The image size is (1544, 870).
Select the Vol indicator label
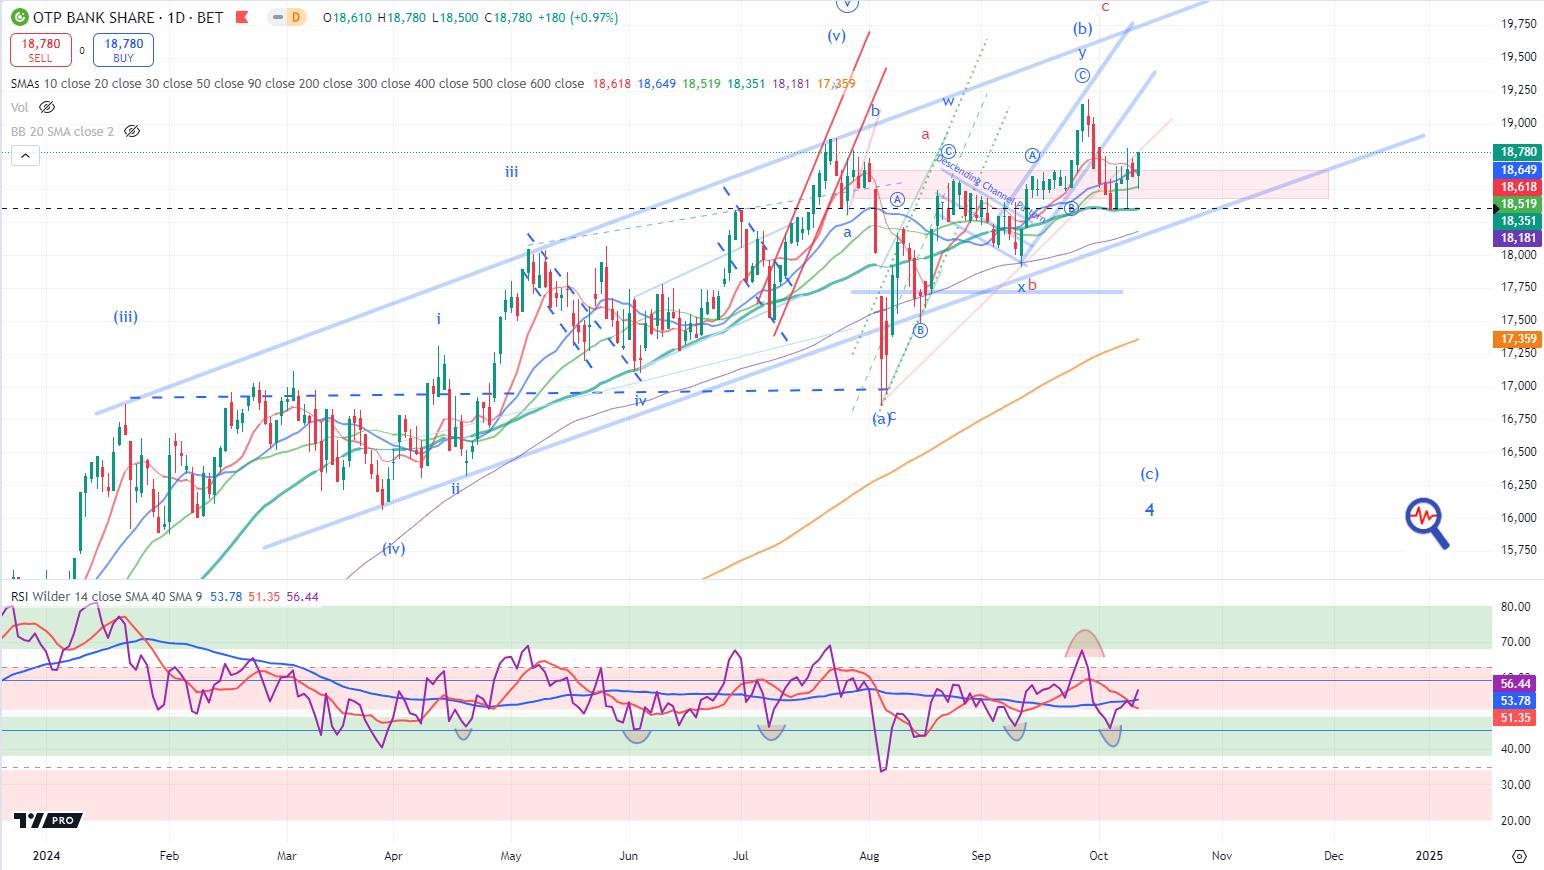pos(20,107)
